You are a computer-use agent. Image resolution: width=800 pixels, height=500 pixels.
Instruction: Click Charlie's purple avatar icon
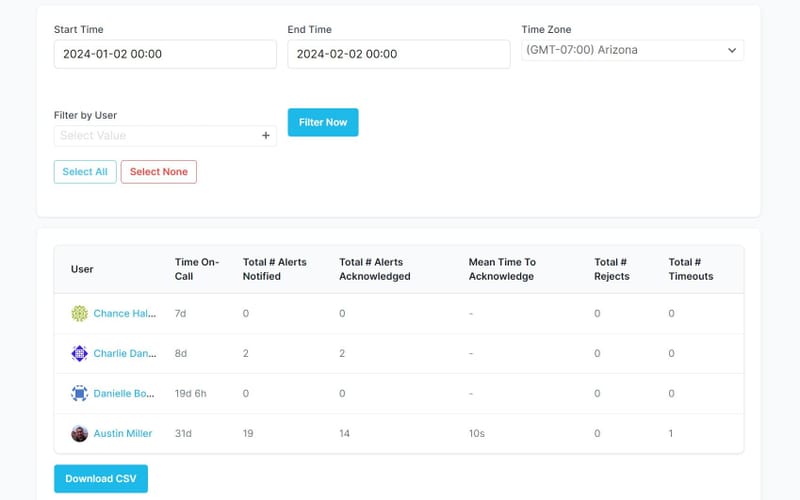(80, 353)
